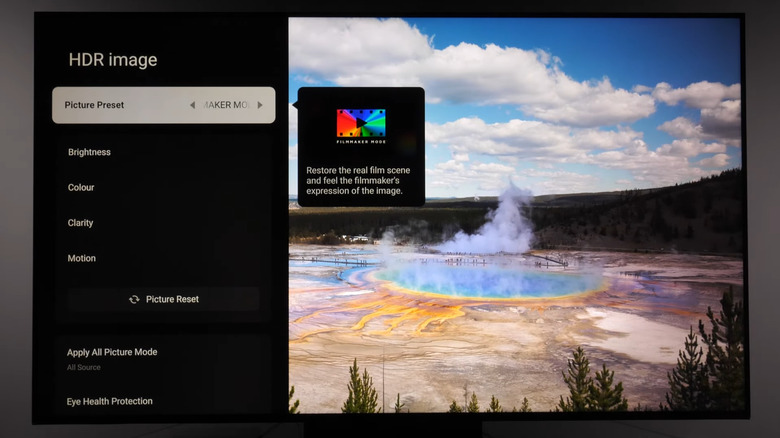Select previous Picture Preset with left arrow
780x438 pixels.
tap(193, 105)
